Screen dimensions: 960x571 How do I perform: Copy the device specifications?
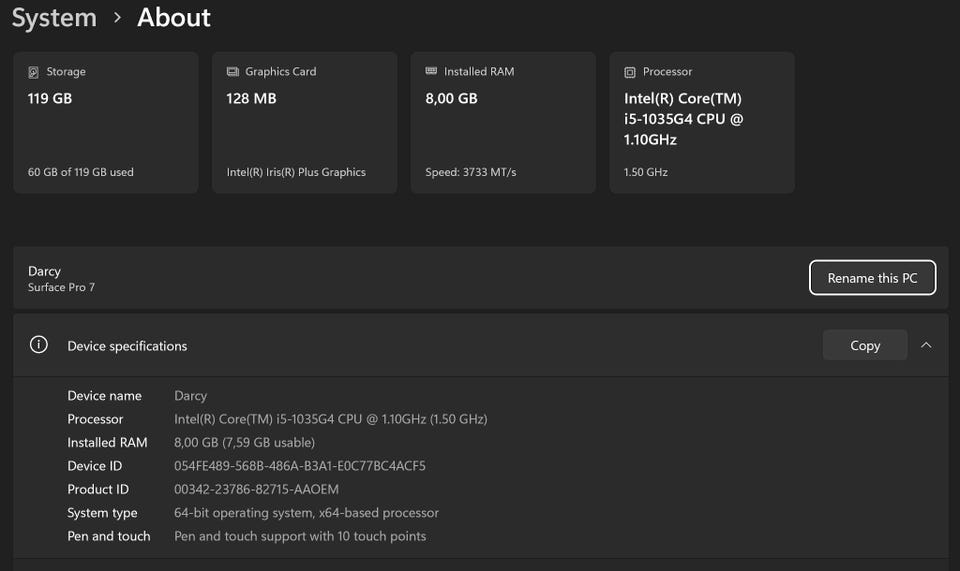[865, 345]
